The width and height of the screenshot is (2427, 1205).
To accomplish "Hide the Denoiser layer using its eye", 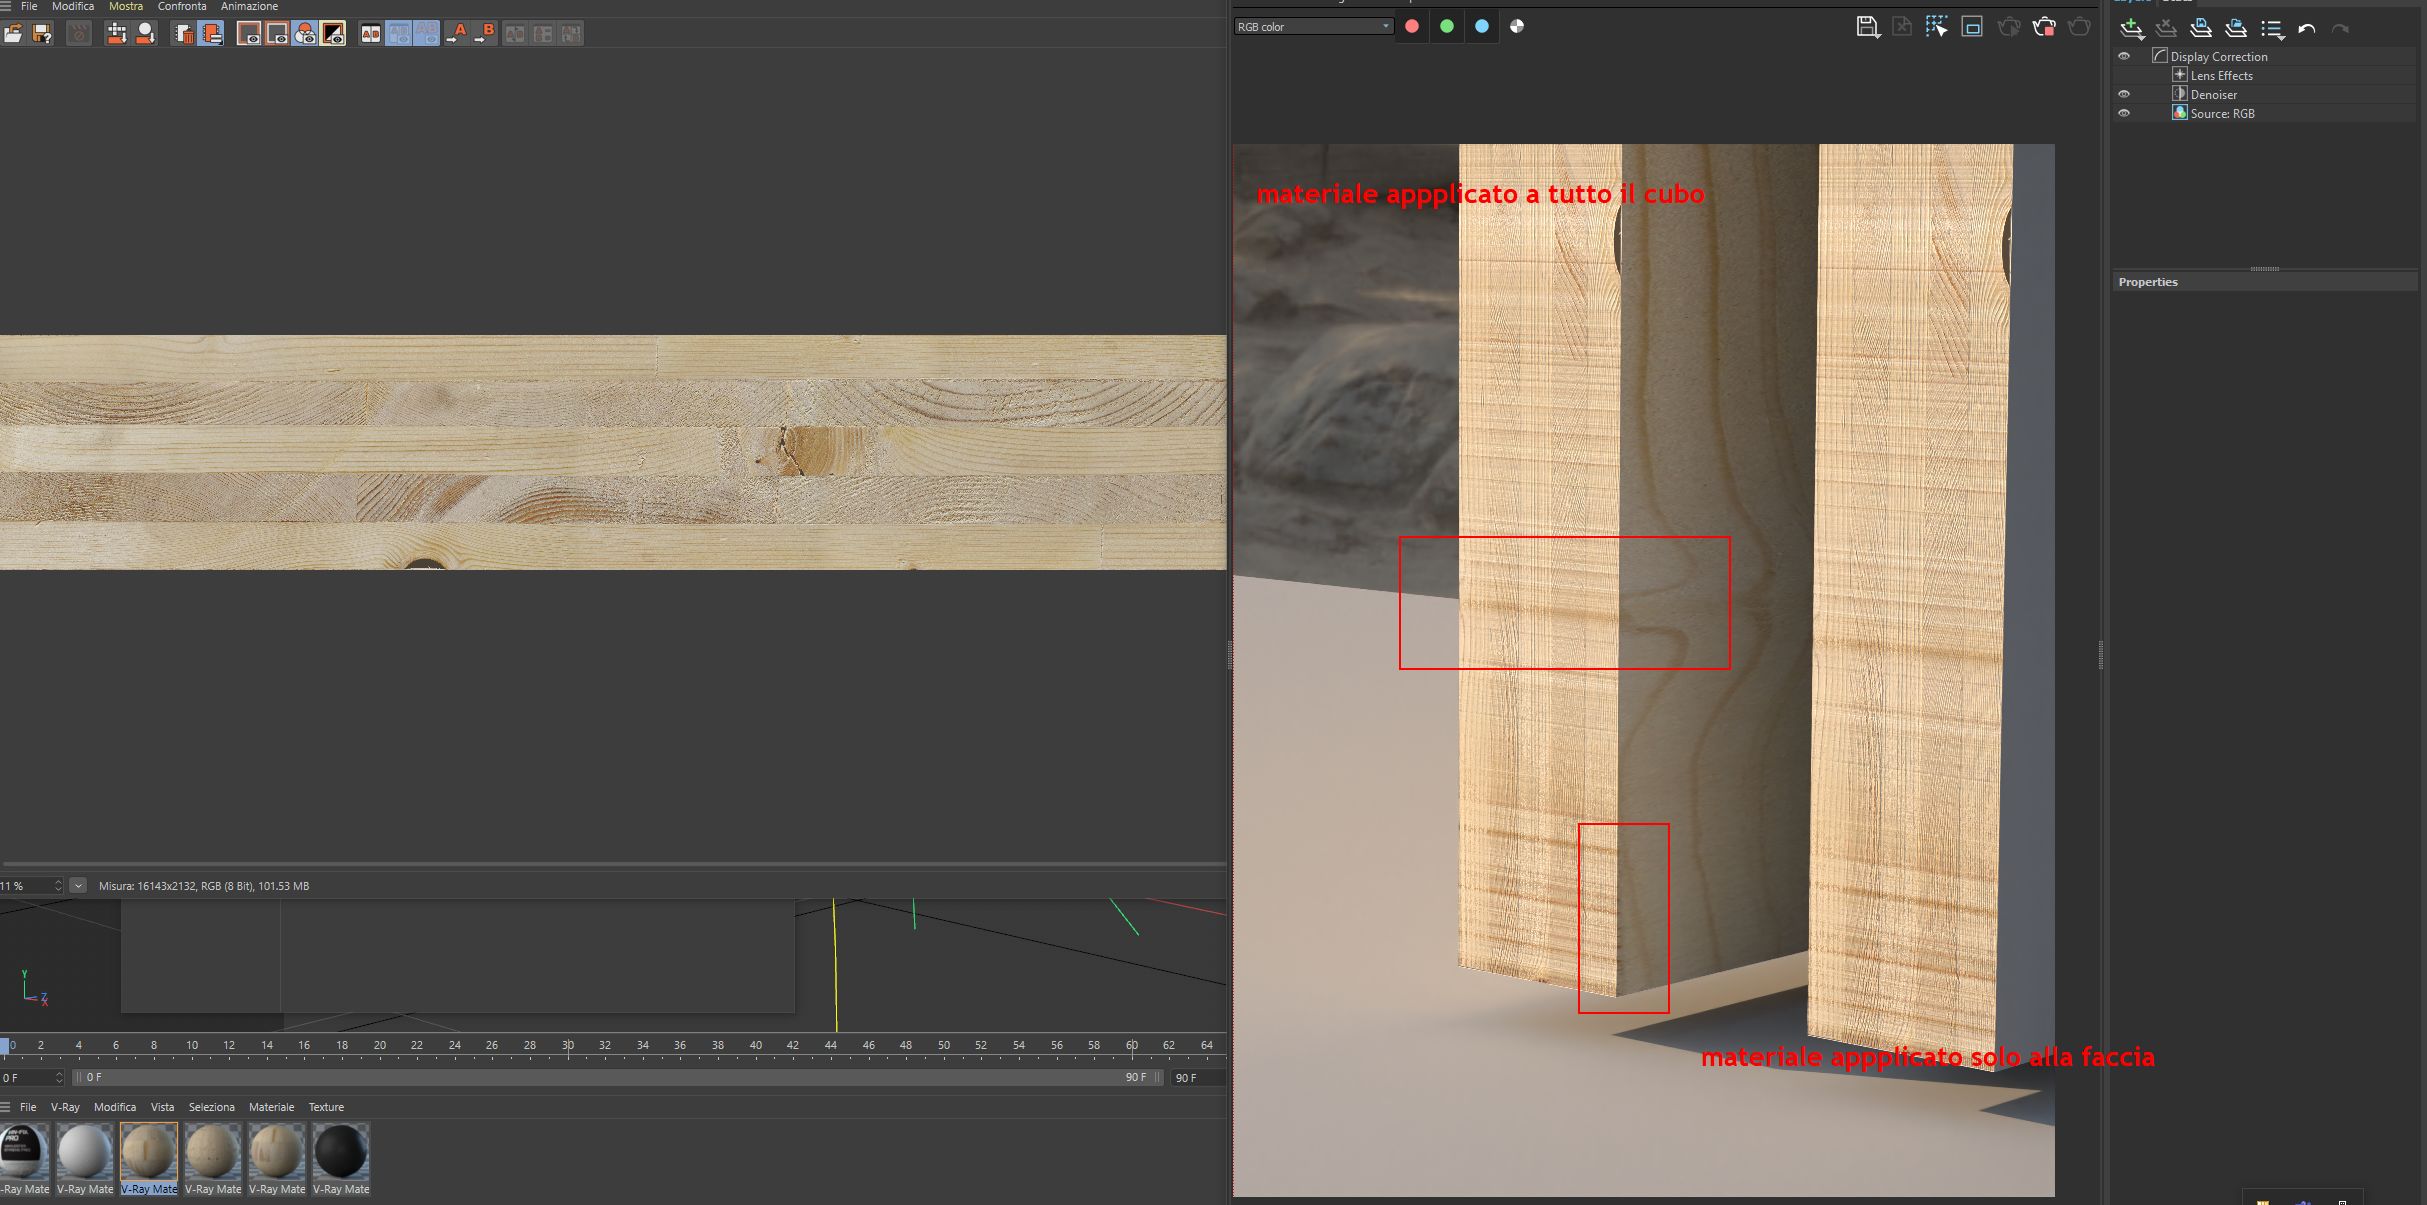I will tap(2124, 95).
